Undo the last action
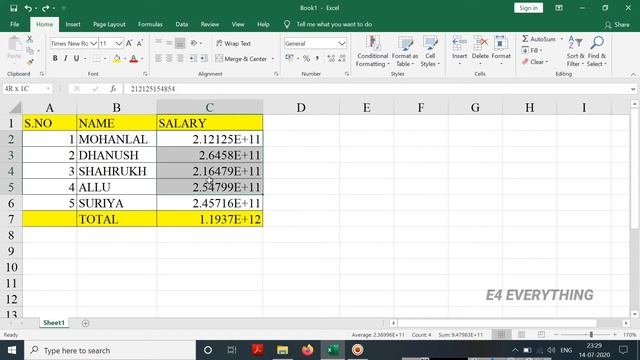 click(x=28, y=8)
